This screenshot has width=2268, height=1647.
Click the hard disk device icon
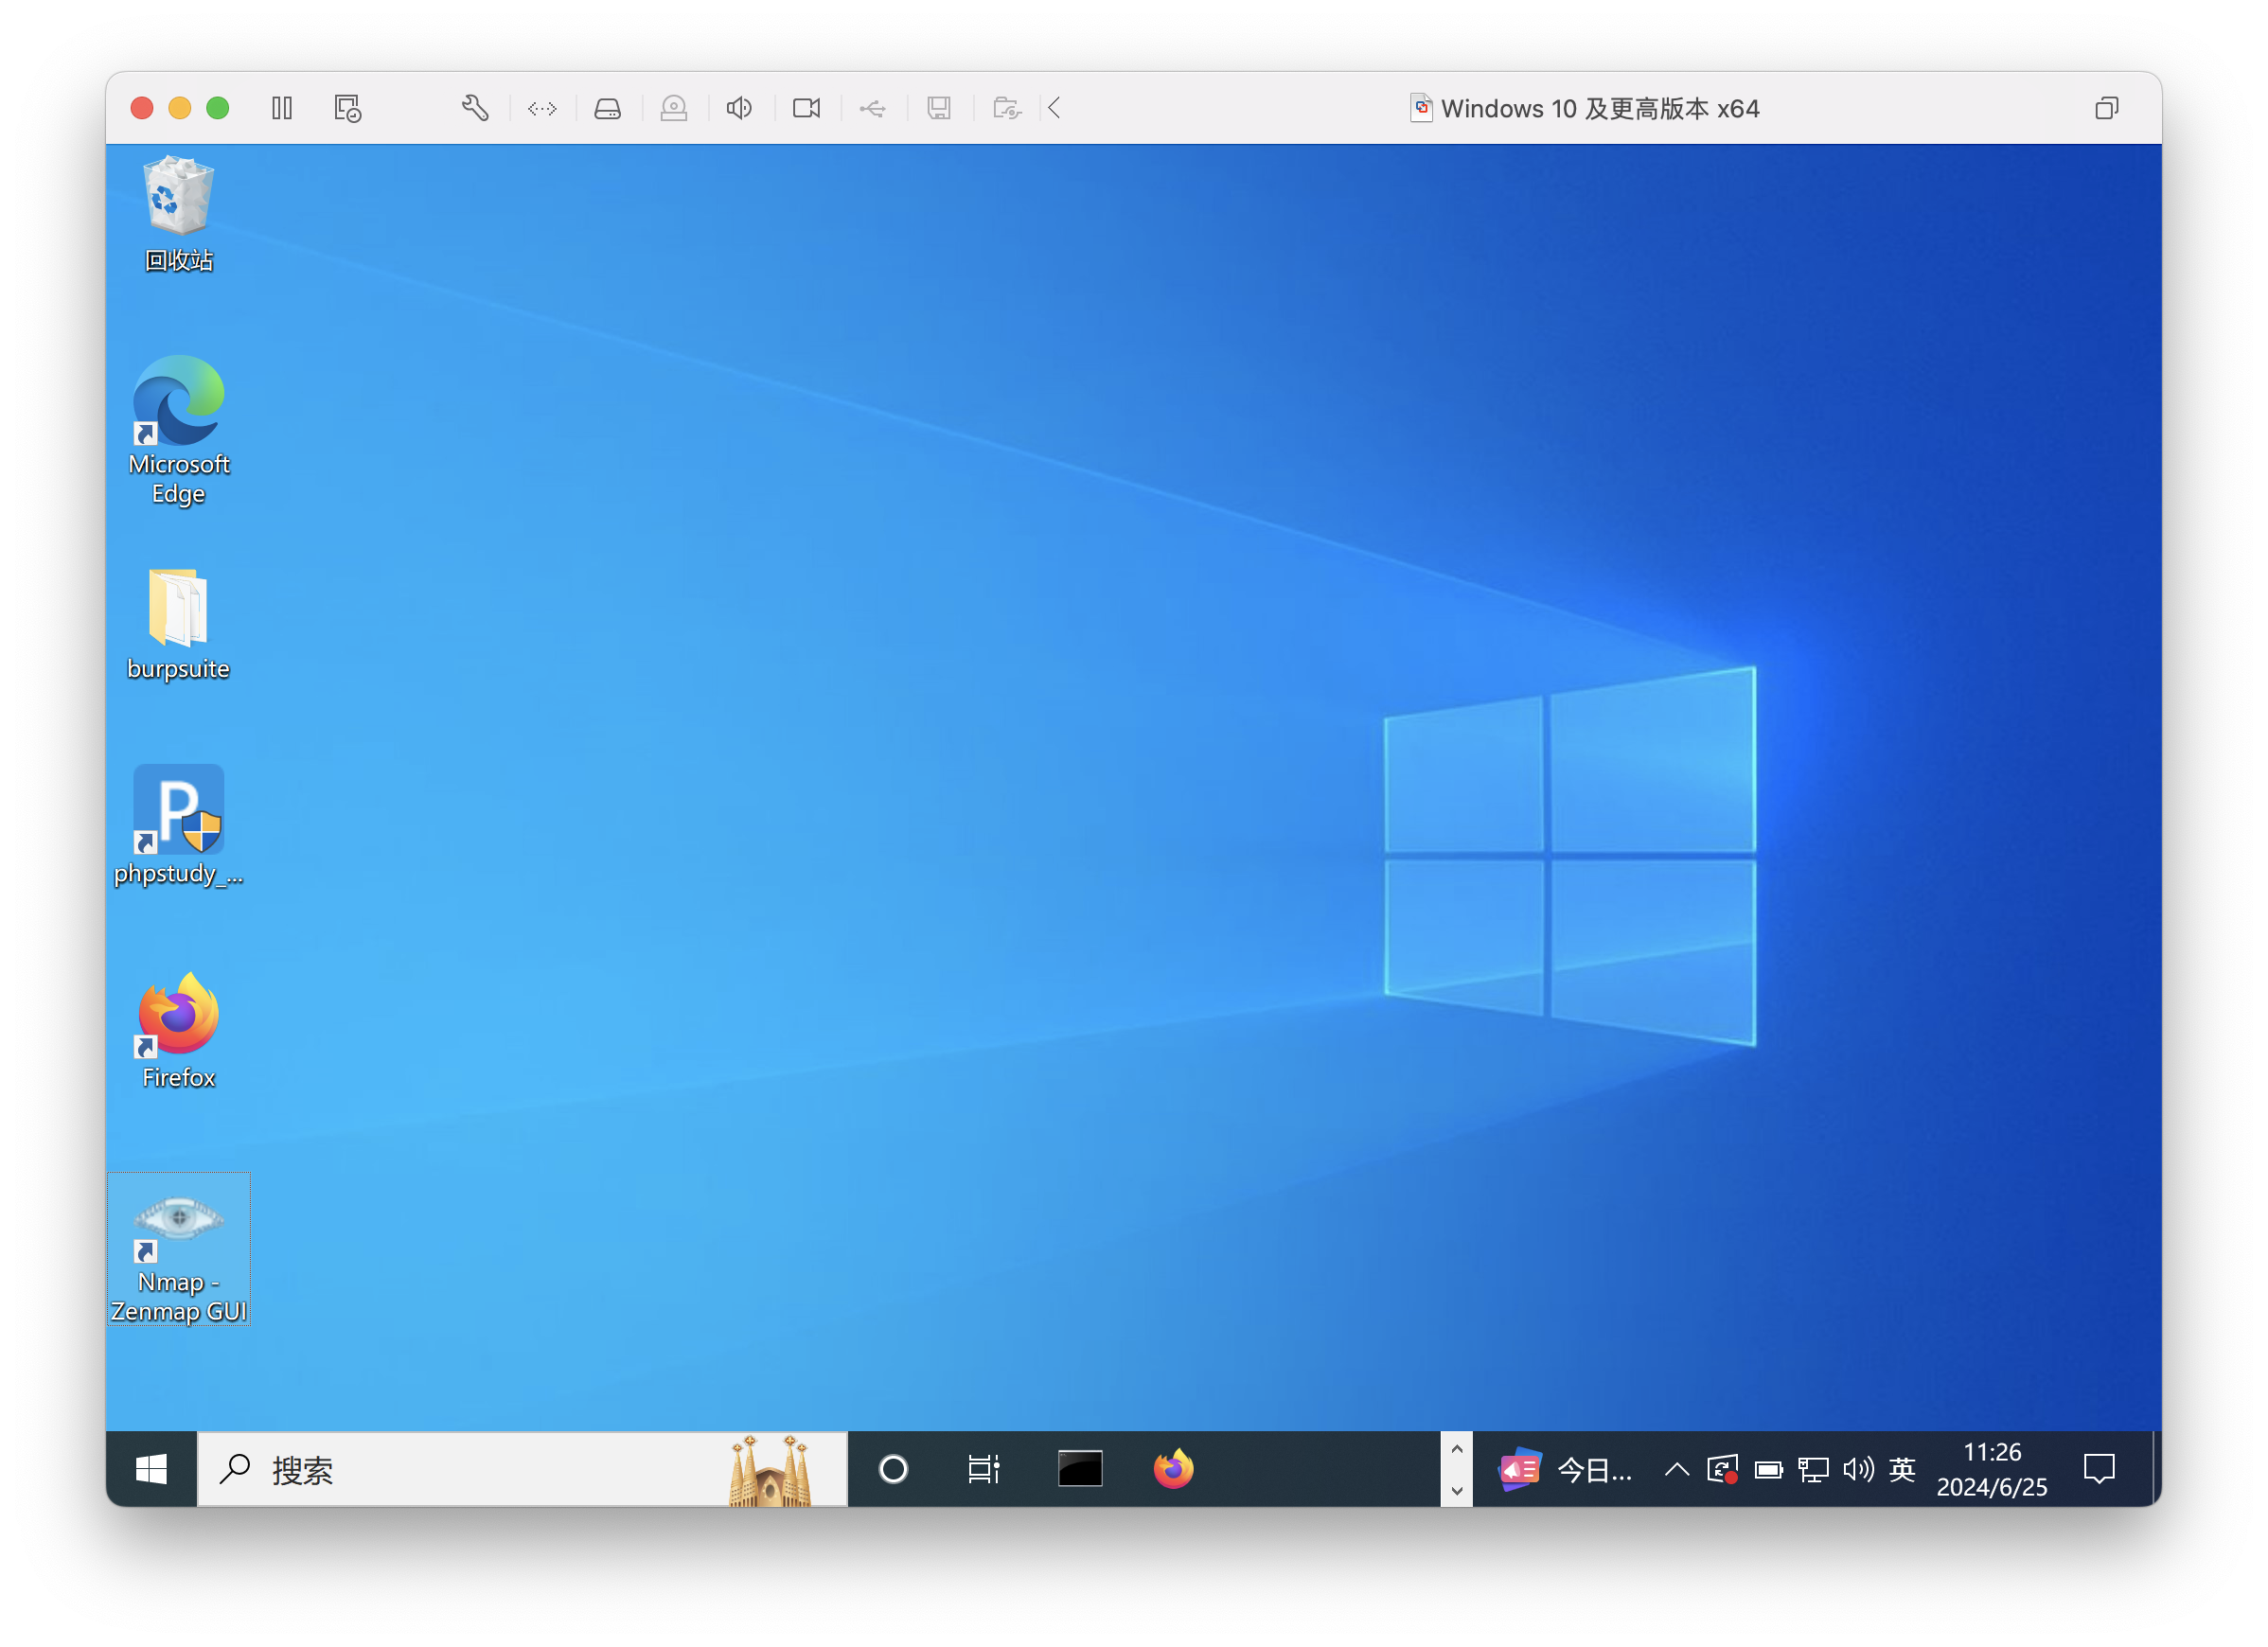607,108
